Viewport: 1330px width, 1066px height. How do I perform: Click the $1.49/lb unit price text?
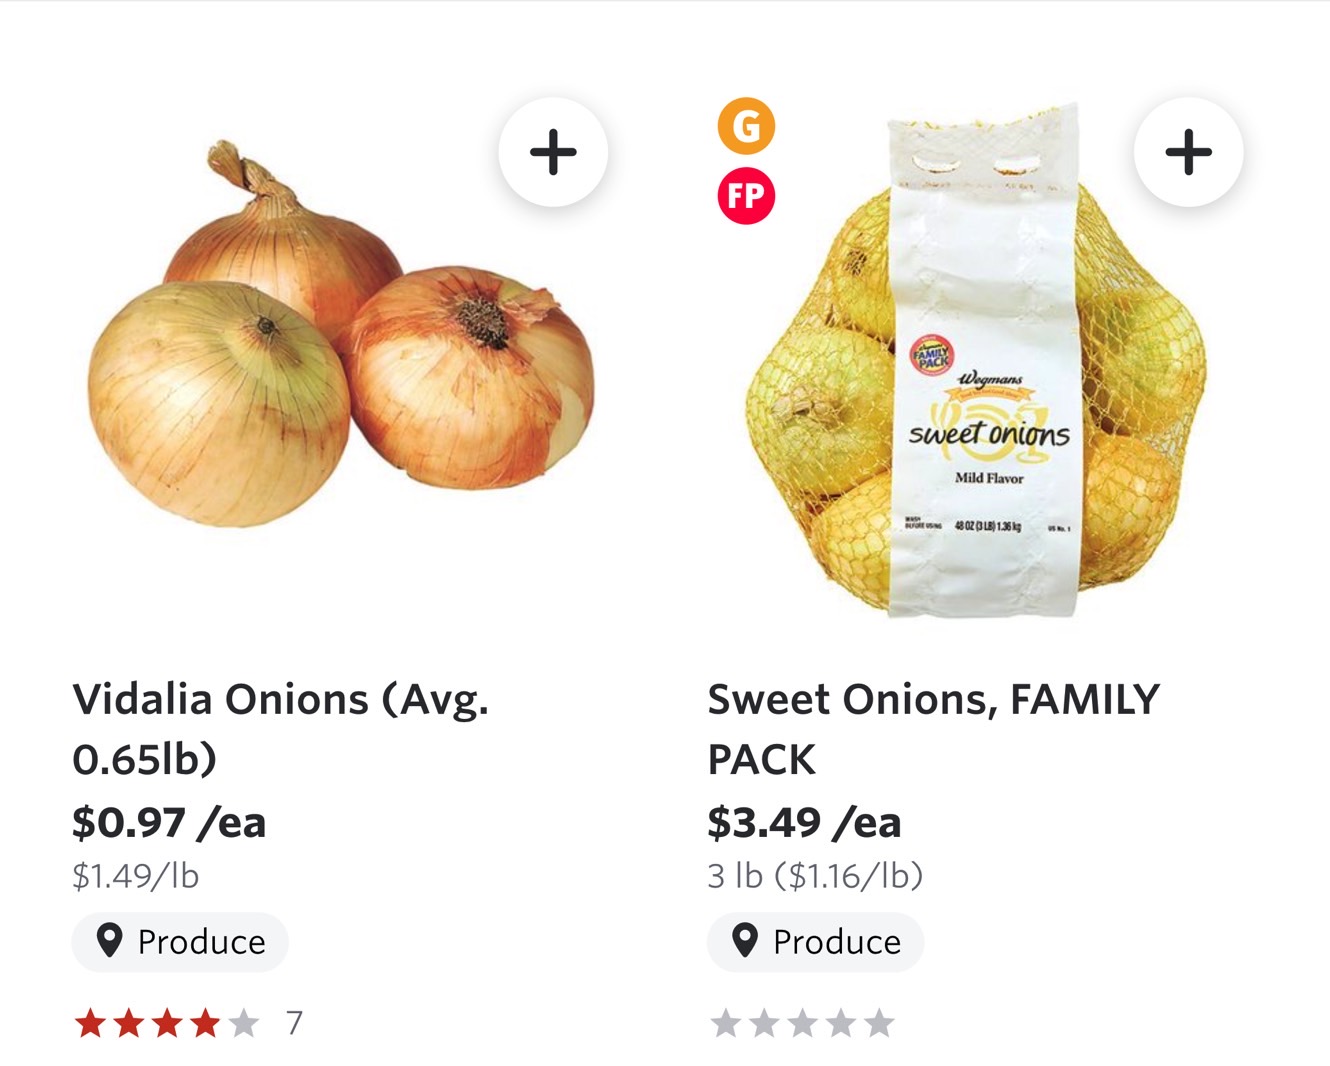tap(136, 876)
